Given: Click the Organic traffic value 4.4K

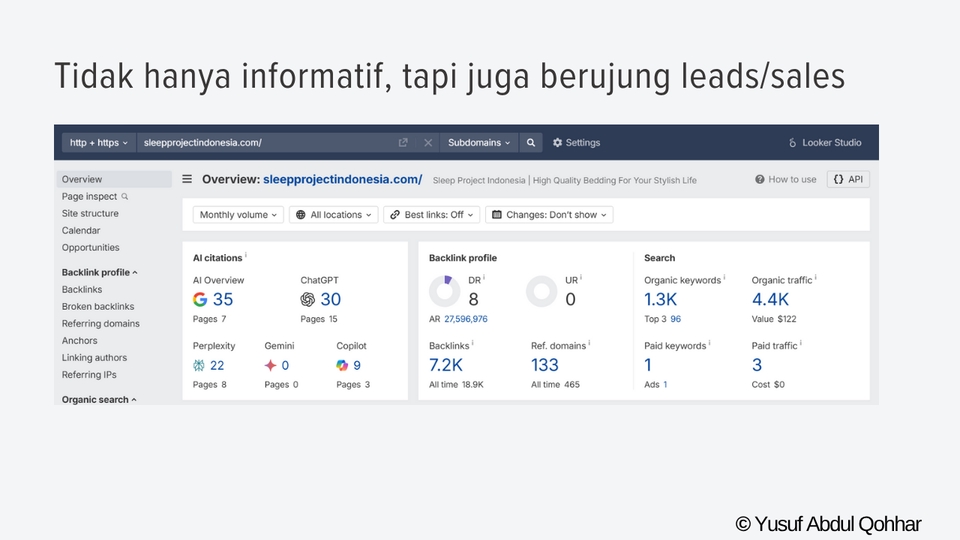Looking at the screenshot, I should click(770, 299).
